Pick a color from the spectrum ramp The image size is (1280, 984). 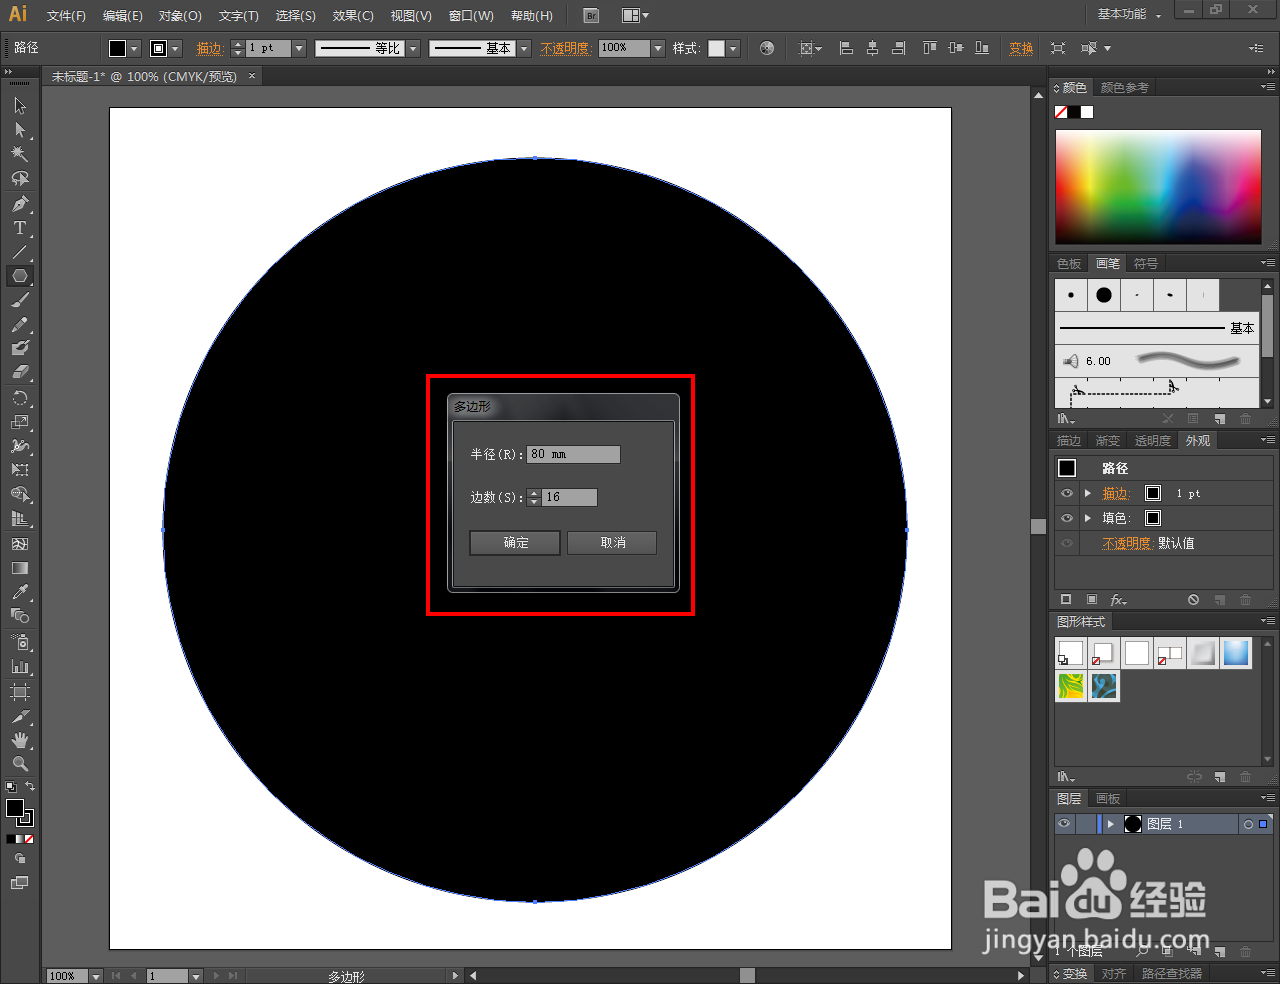[1158, 187]
